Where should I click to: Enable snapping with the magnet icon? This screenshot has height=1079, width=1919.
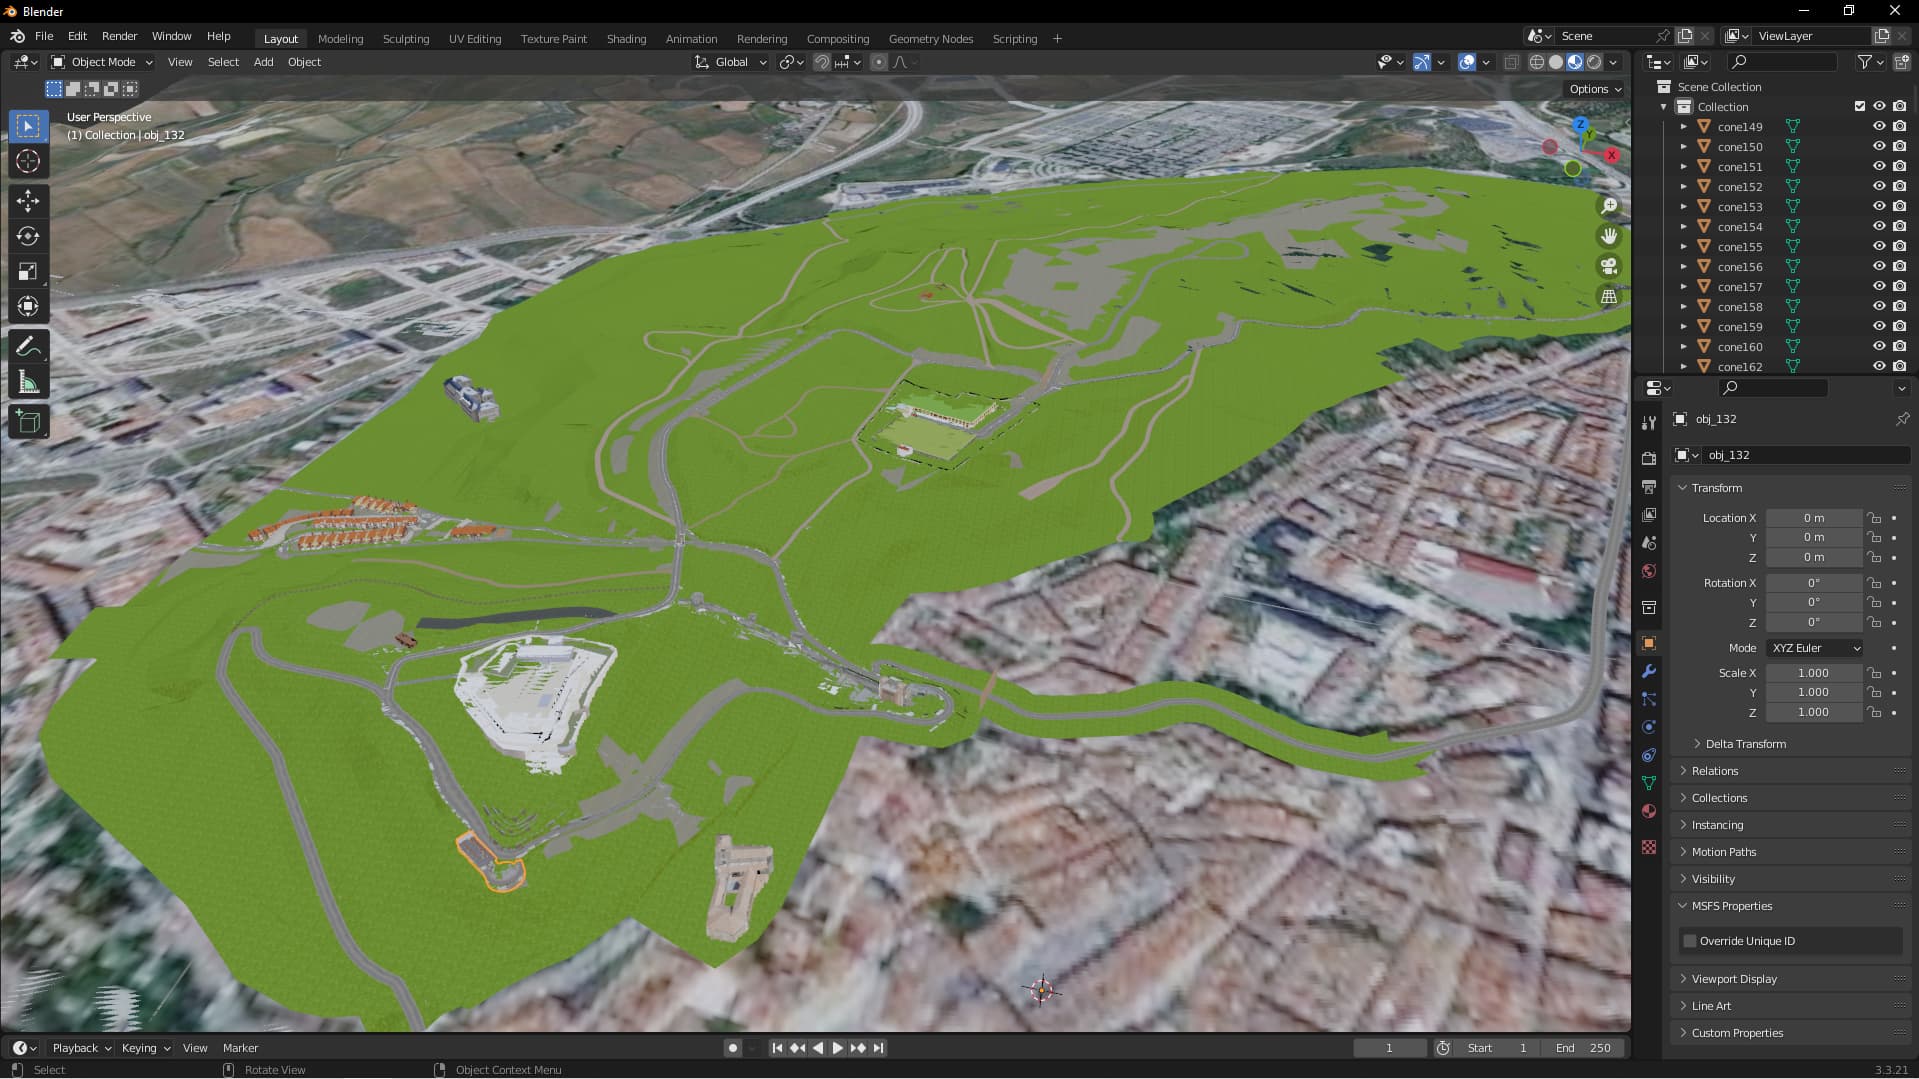[x=820, y=62]
